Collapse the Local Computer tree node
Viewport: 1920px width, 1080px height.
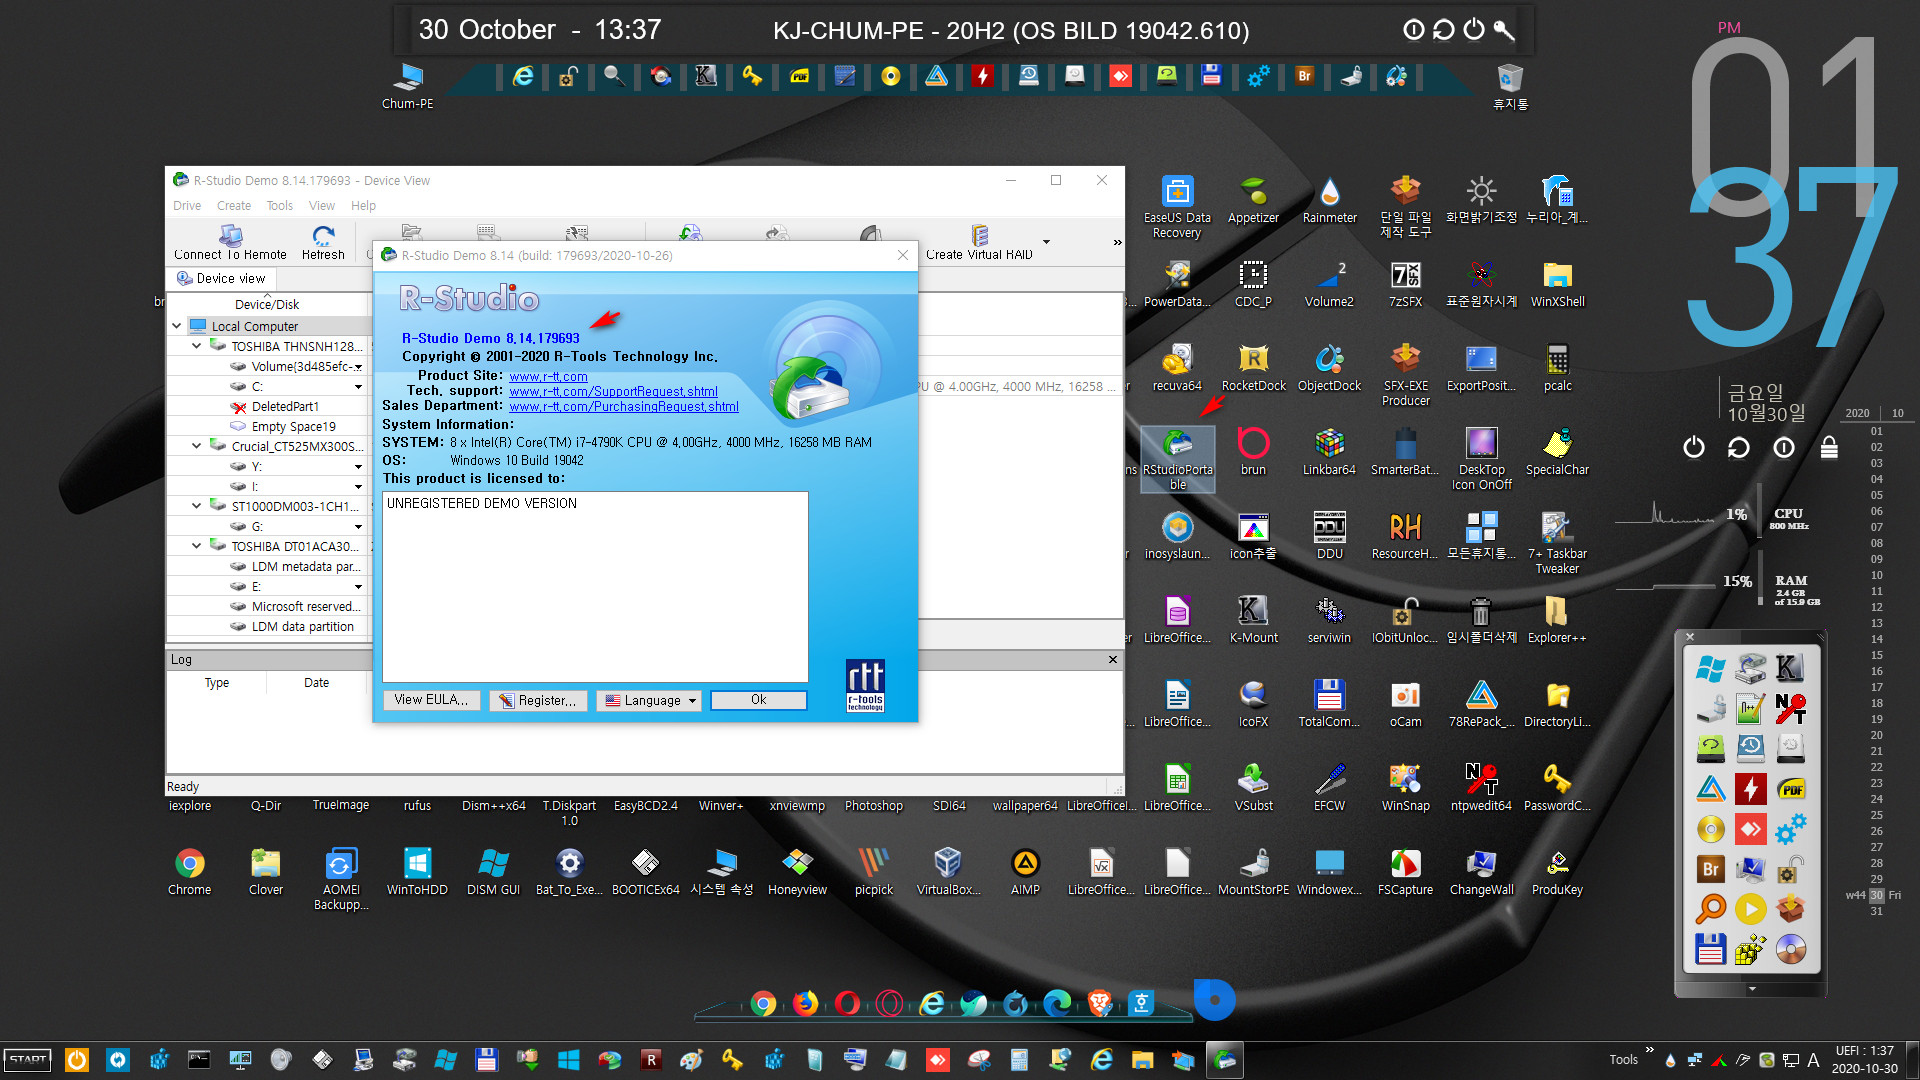(177, 326)
